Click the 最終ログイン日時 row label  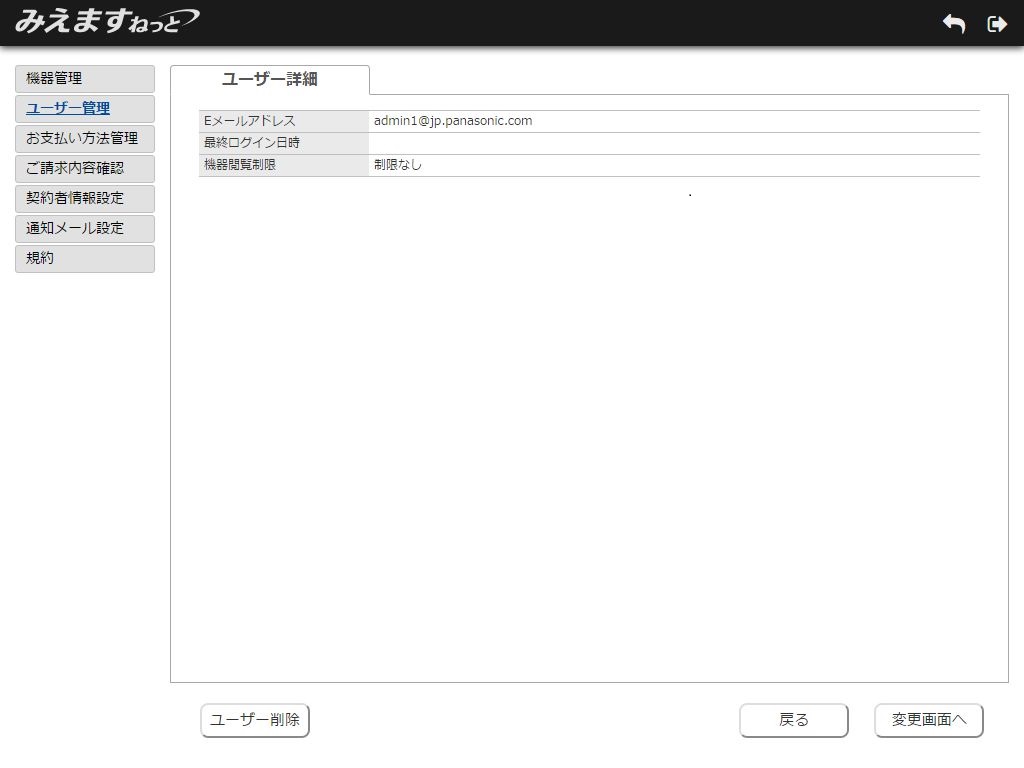[x=252, y=143]
